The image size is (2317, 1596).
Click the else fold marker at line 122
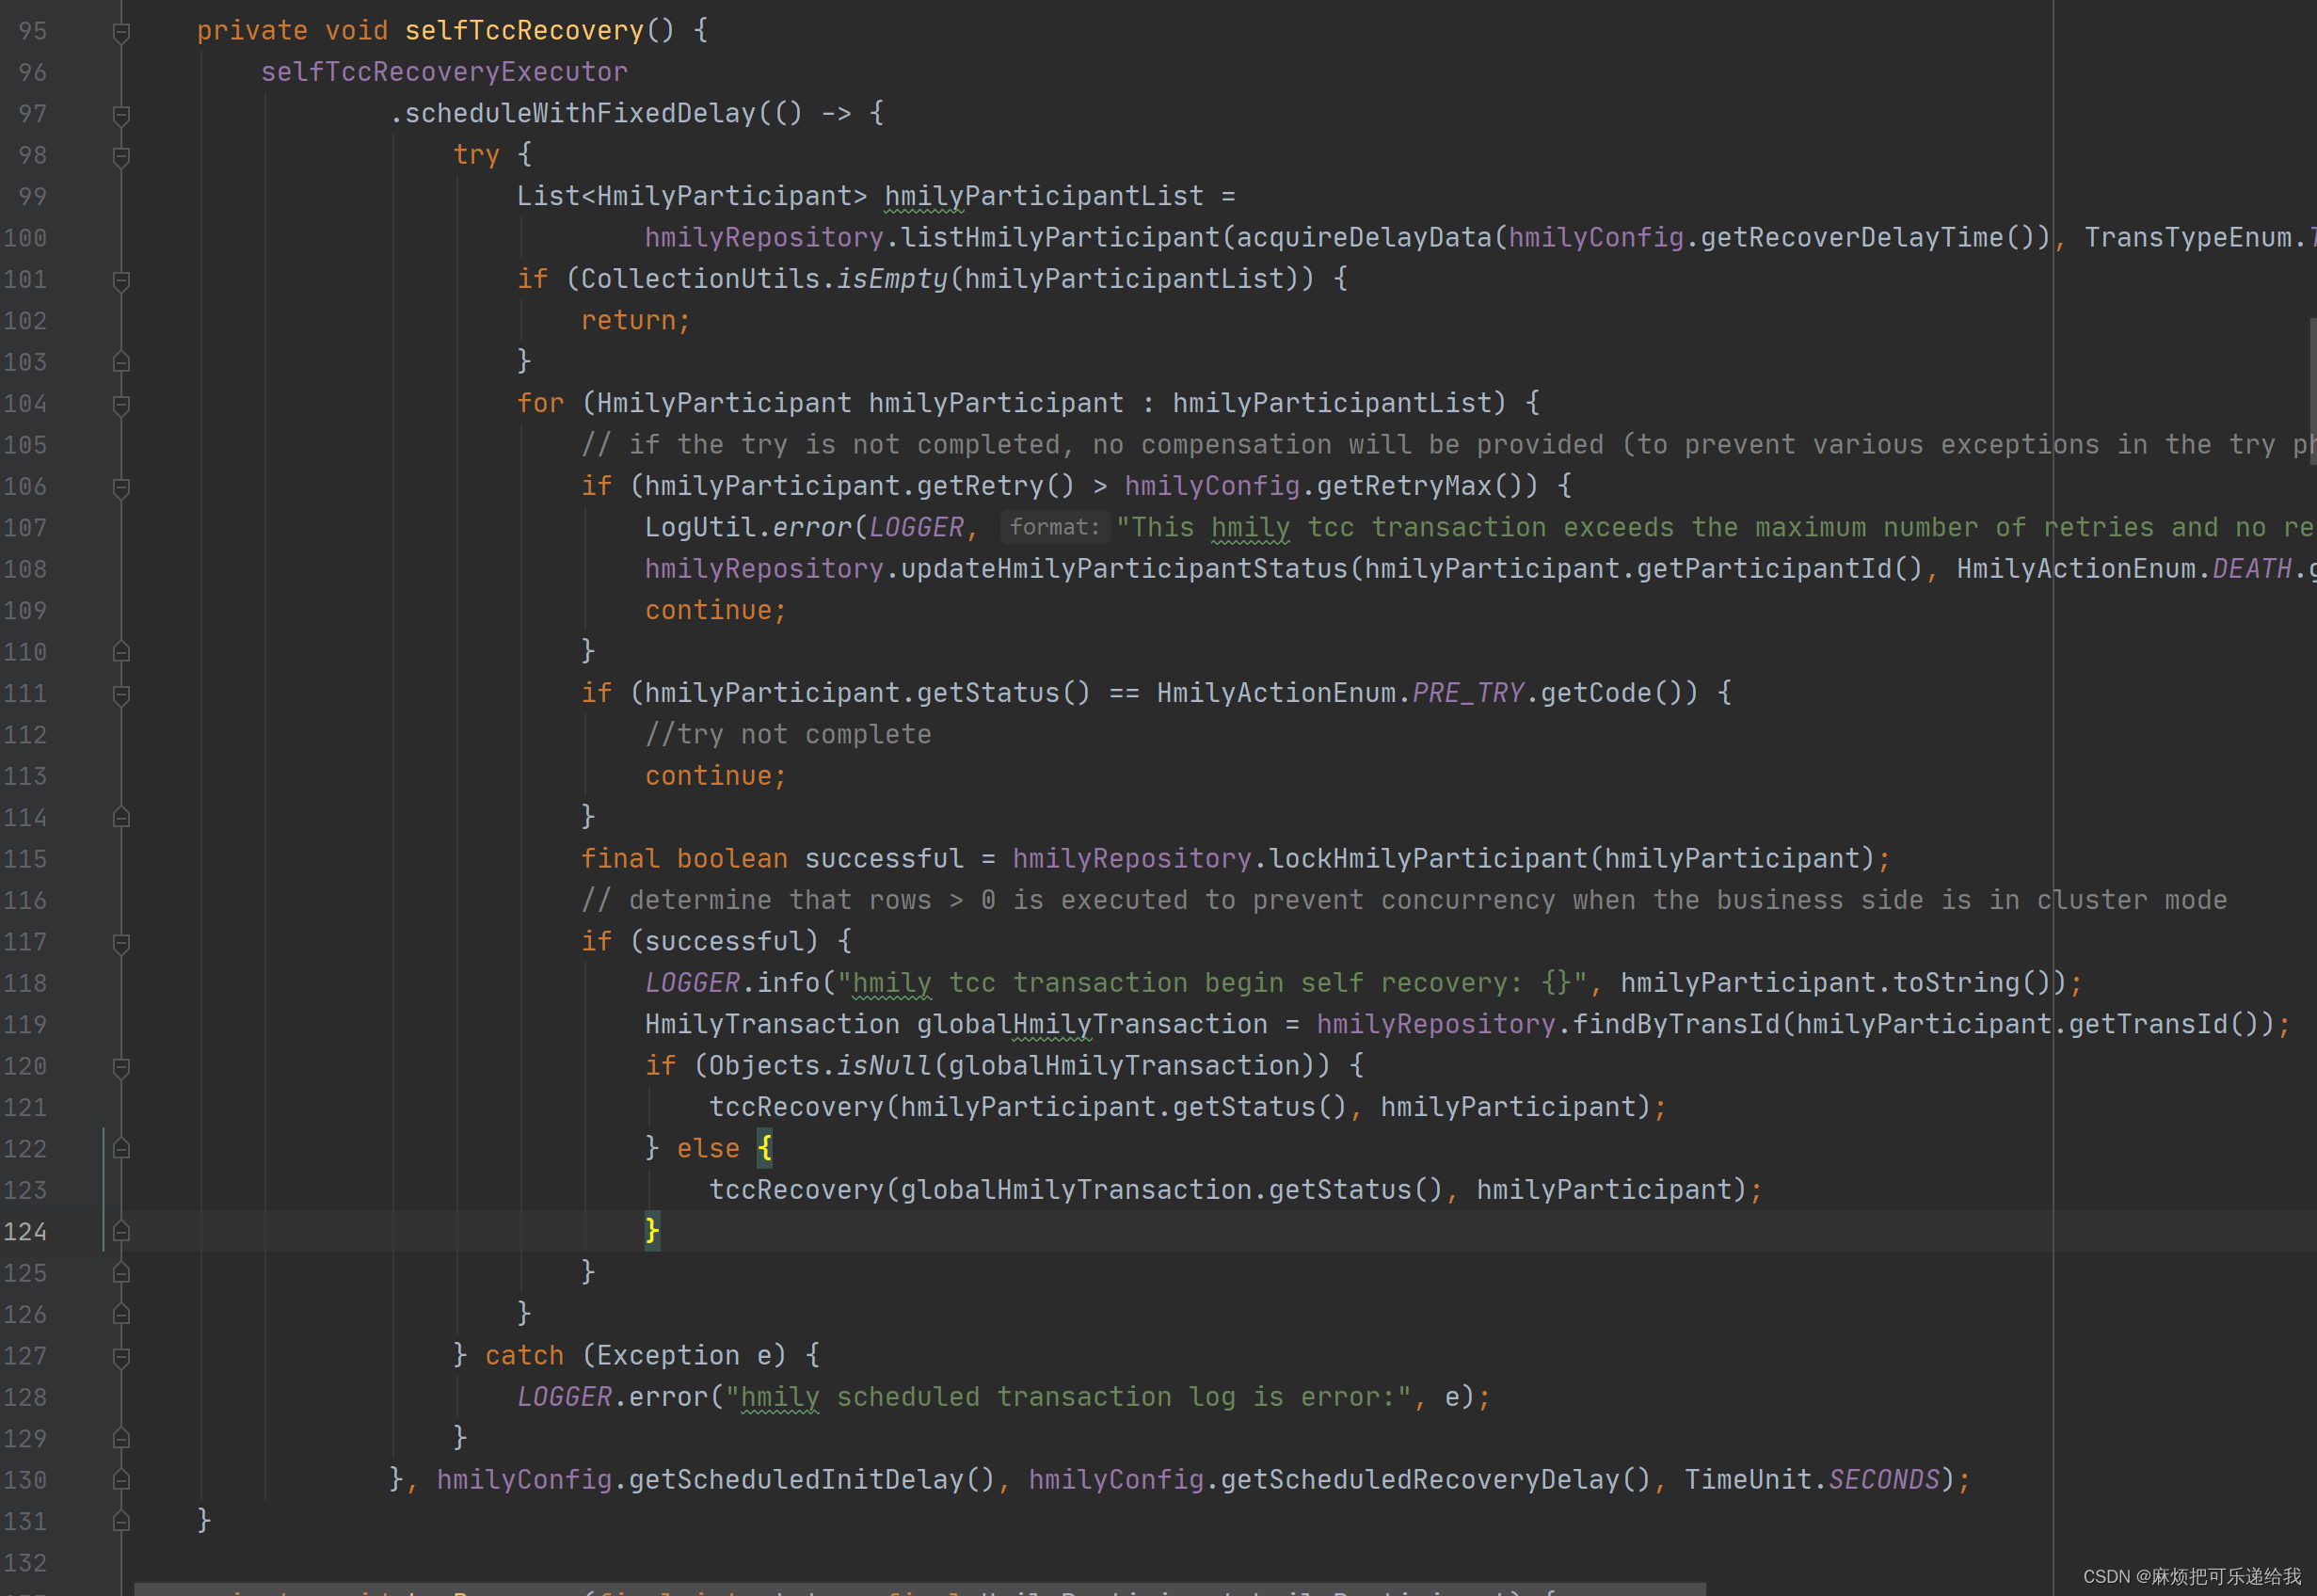[121, 1149]
